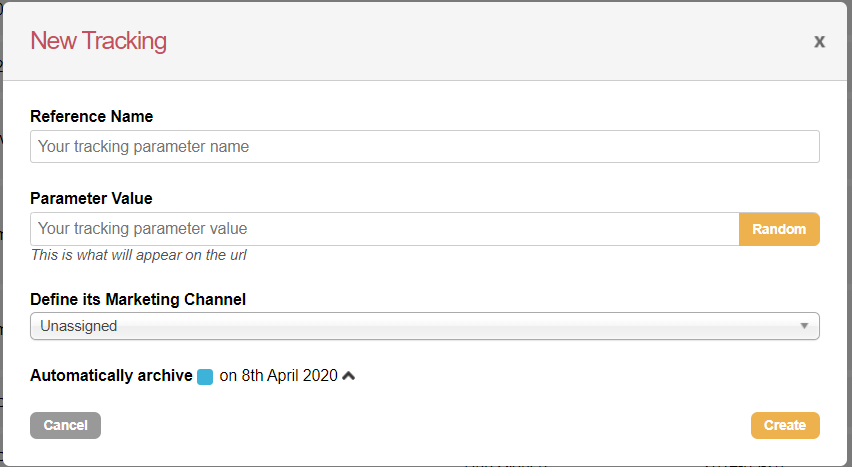Focus the Parameter Value text box
852x467 pixels.
click(x=384, y=229)
